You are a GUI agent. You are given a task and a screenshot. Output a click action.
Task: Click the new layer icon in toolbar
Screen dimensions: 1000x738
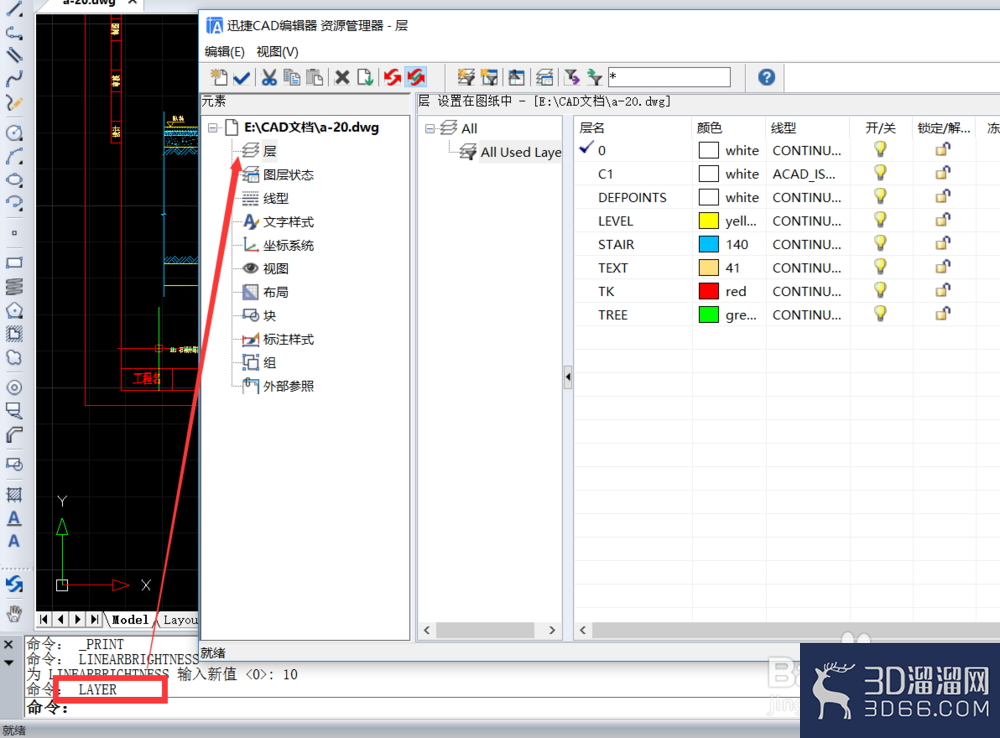click(x=219, y=78)
